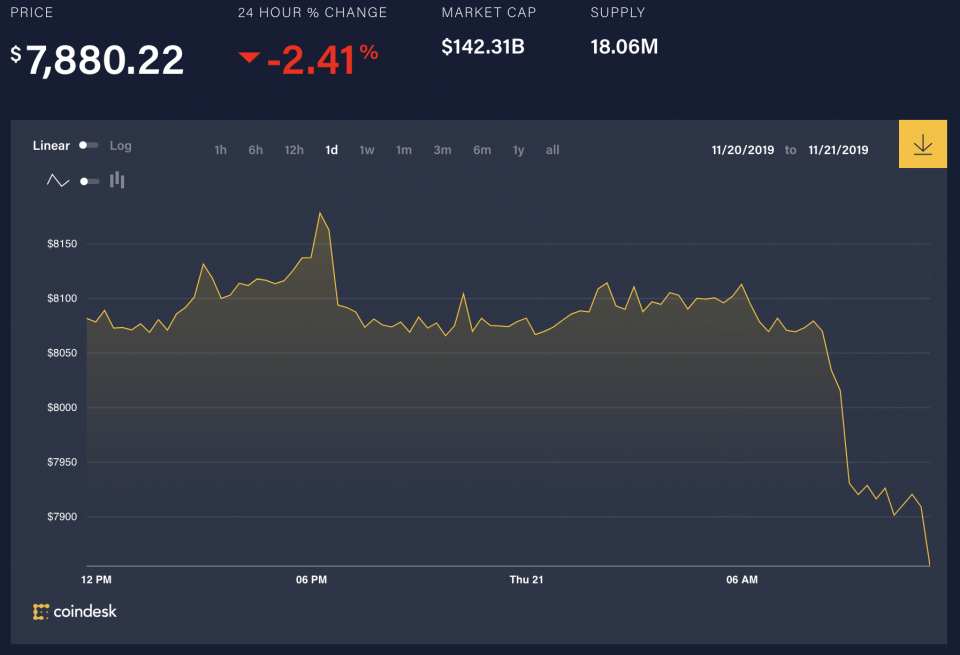The image size is (960, 655).
Task: Click the market cap $142.31B value
Action: click(x=483, y=47)
